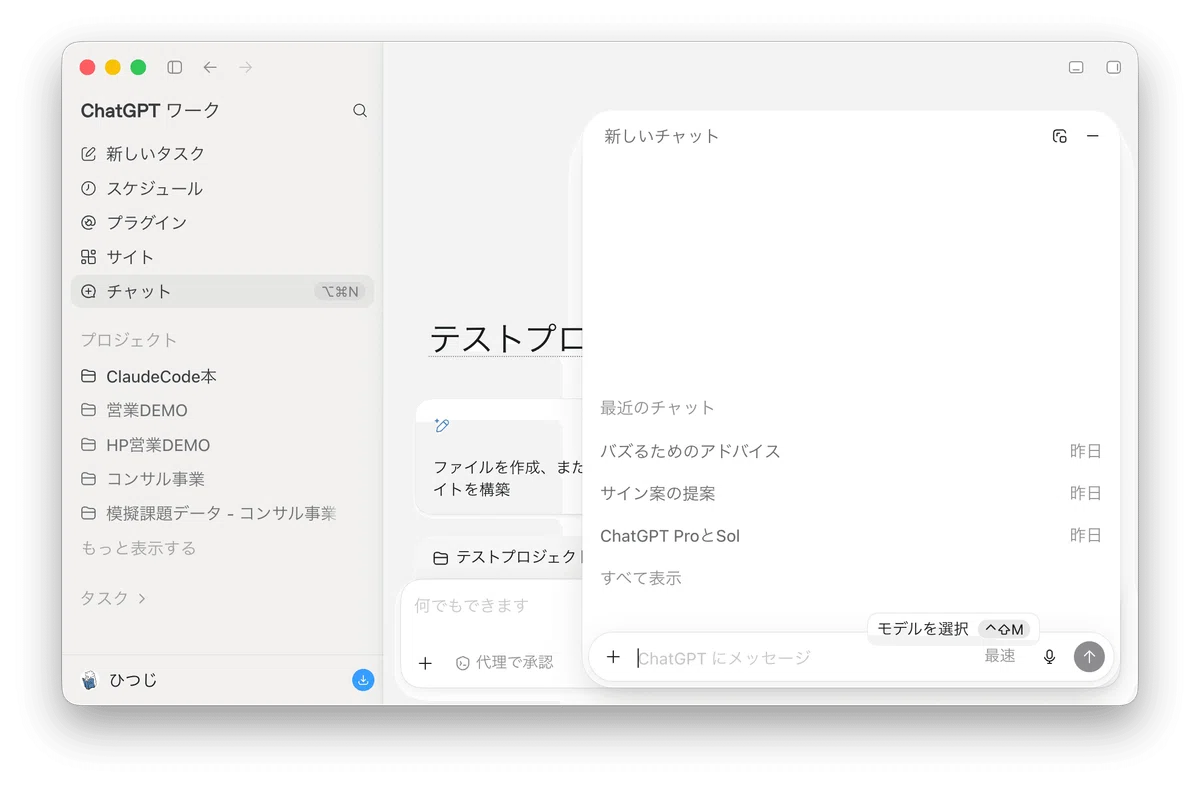Screen dimensions: 1200x787
Task: Click the プロジェクト section label
Action: pos(129,340)
